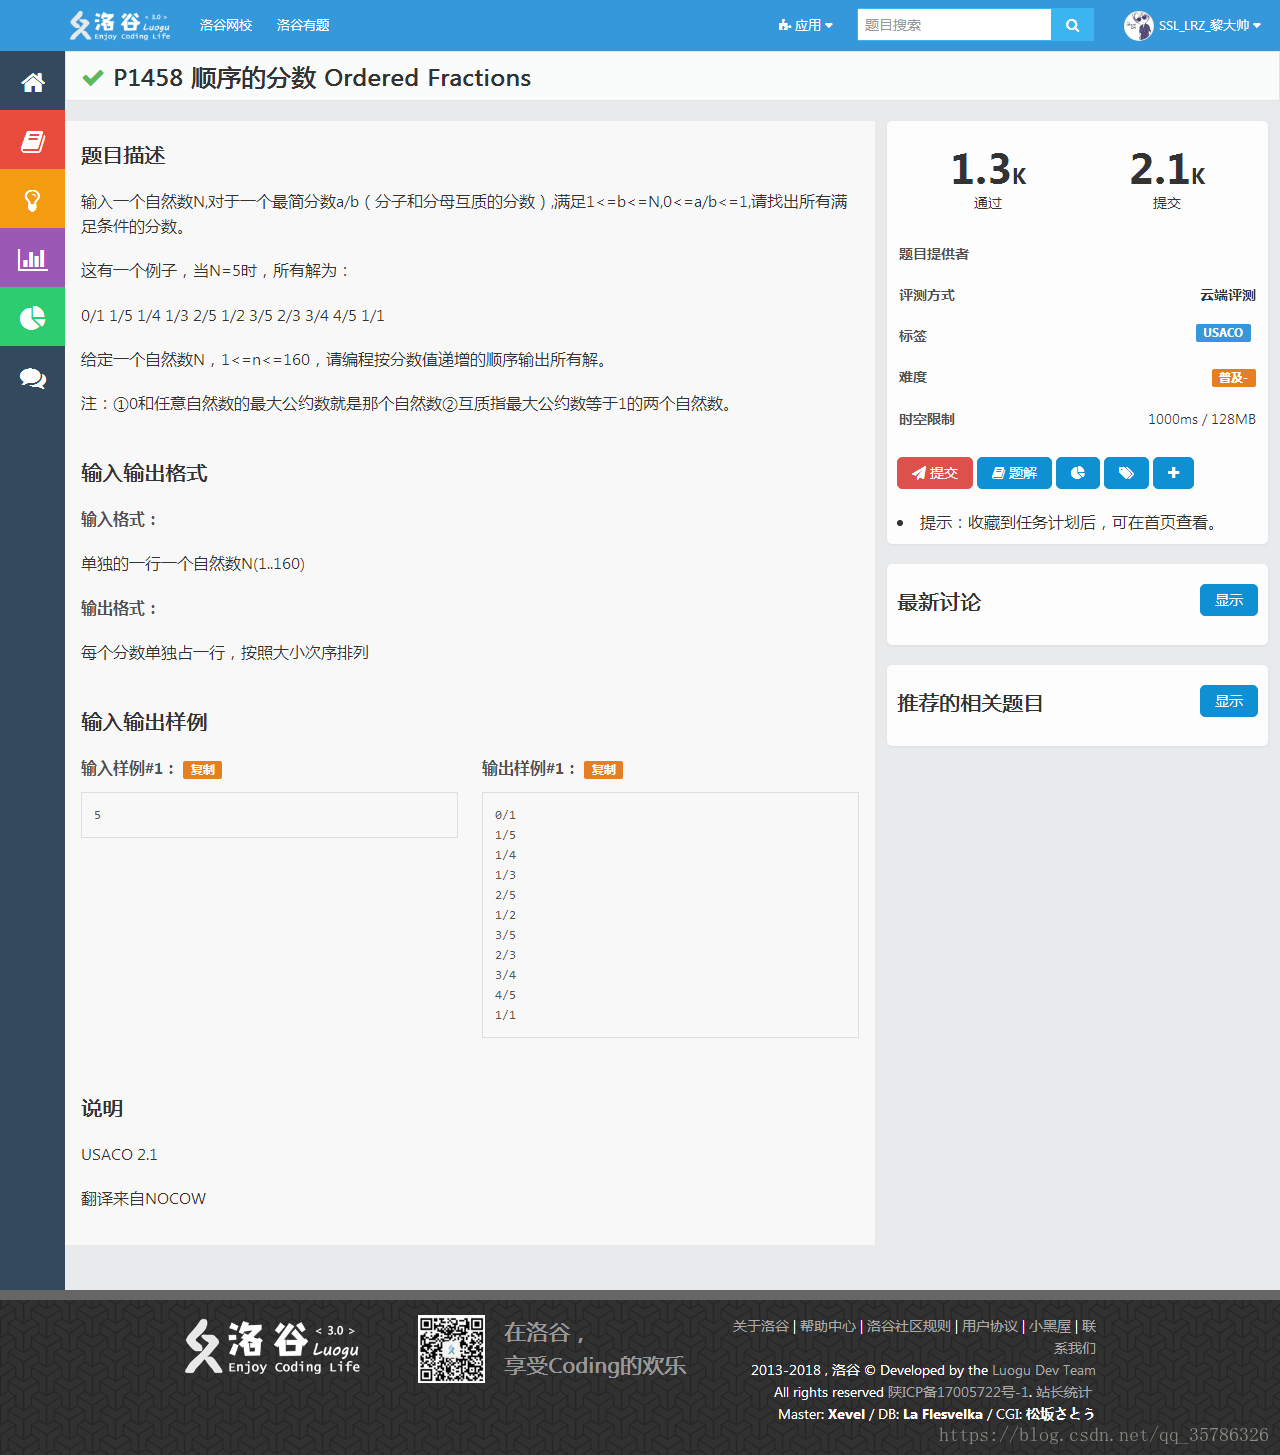Copy the 输出样例#1 with 复制
Viewport: 1280px width, 1455px height.
click(603, 769)
